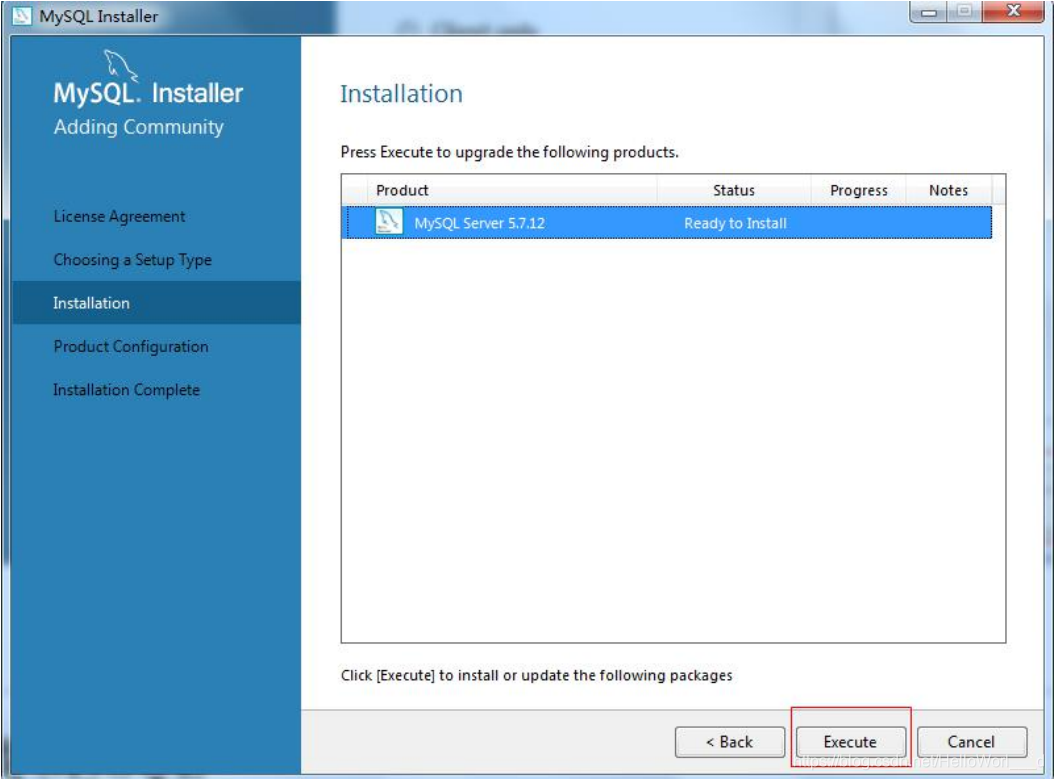Click the MySQL Installer title bar icon
Viewport: 1054px width, 780px height.
coord(22,15)
